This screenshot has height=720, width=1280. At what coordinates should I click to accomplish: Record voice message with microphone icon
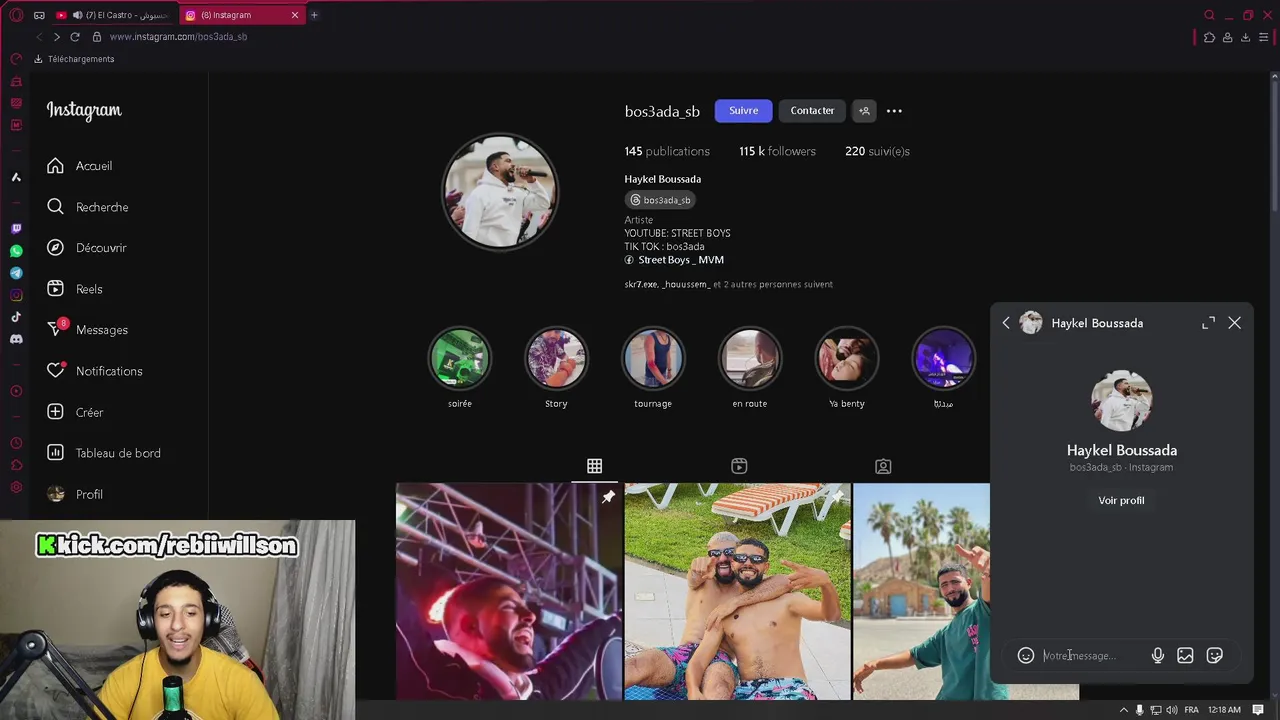[x=1157, y=656]
